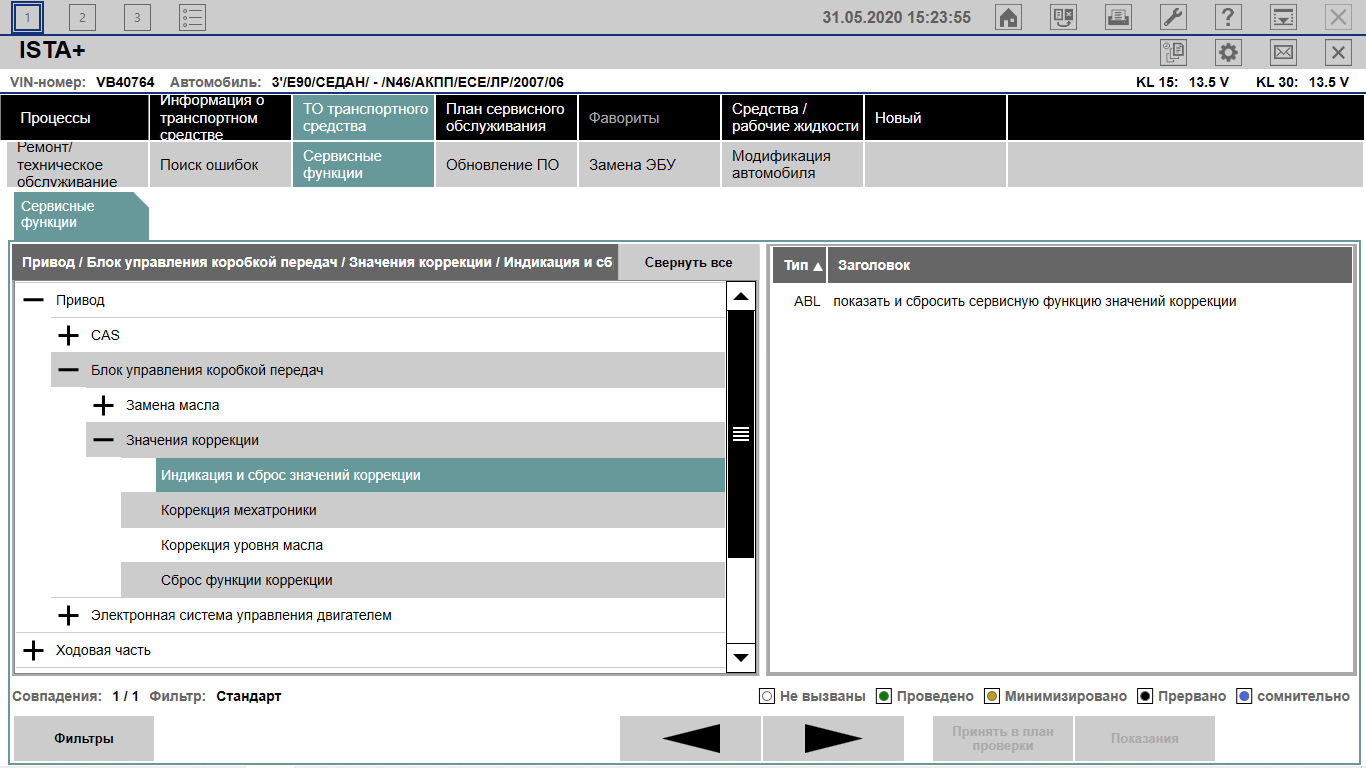
Task: Select Индикация и сброс значений коррекции
Action: pyautogui.click(x=440, y=475)
